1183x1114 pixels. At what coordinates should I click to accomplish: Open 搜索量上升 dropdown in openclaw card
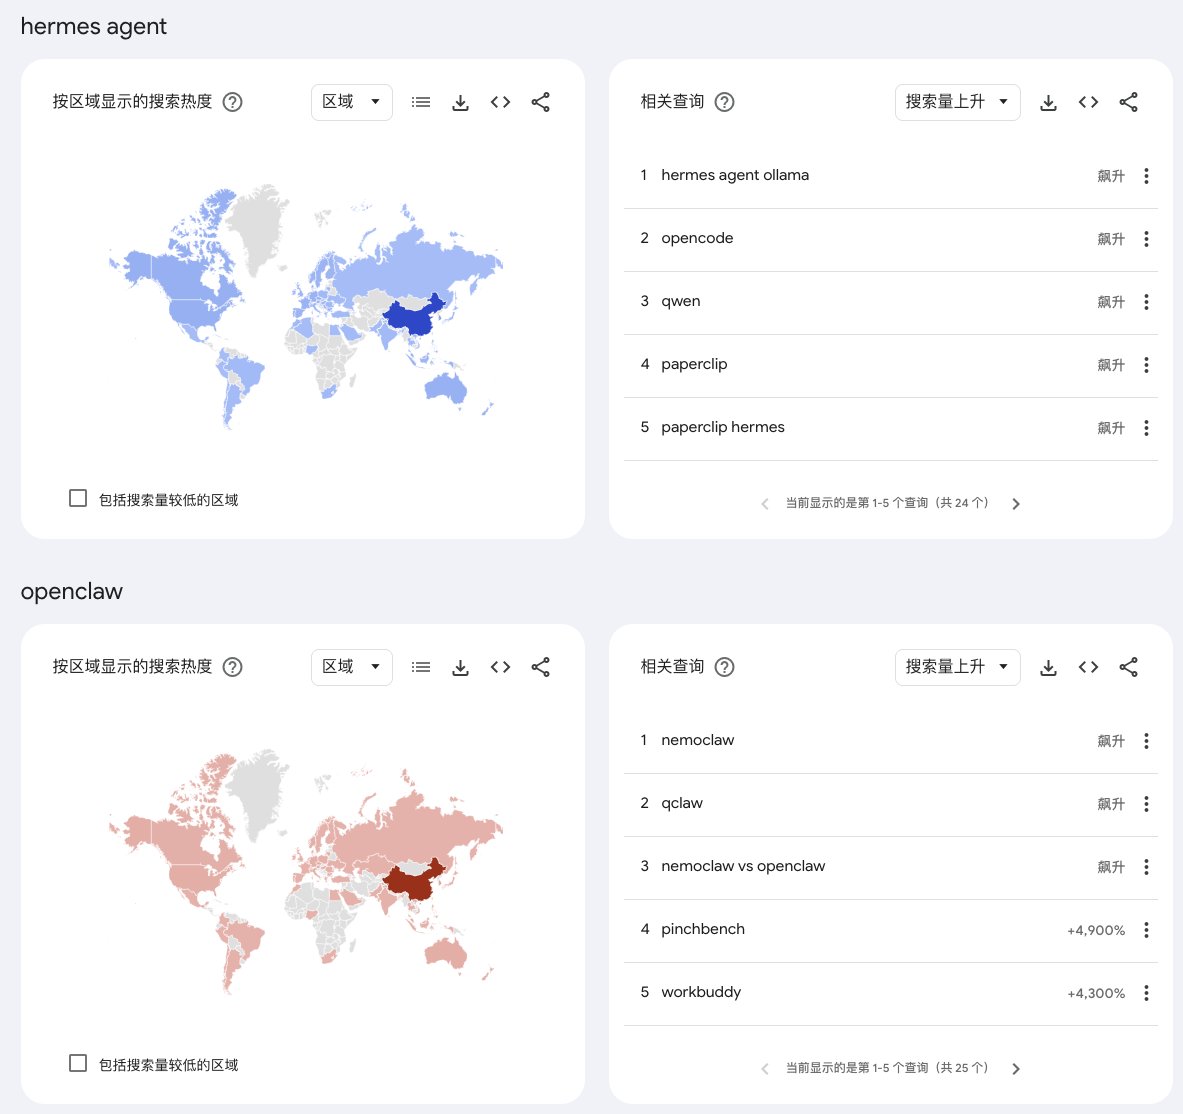click(957, 667)
